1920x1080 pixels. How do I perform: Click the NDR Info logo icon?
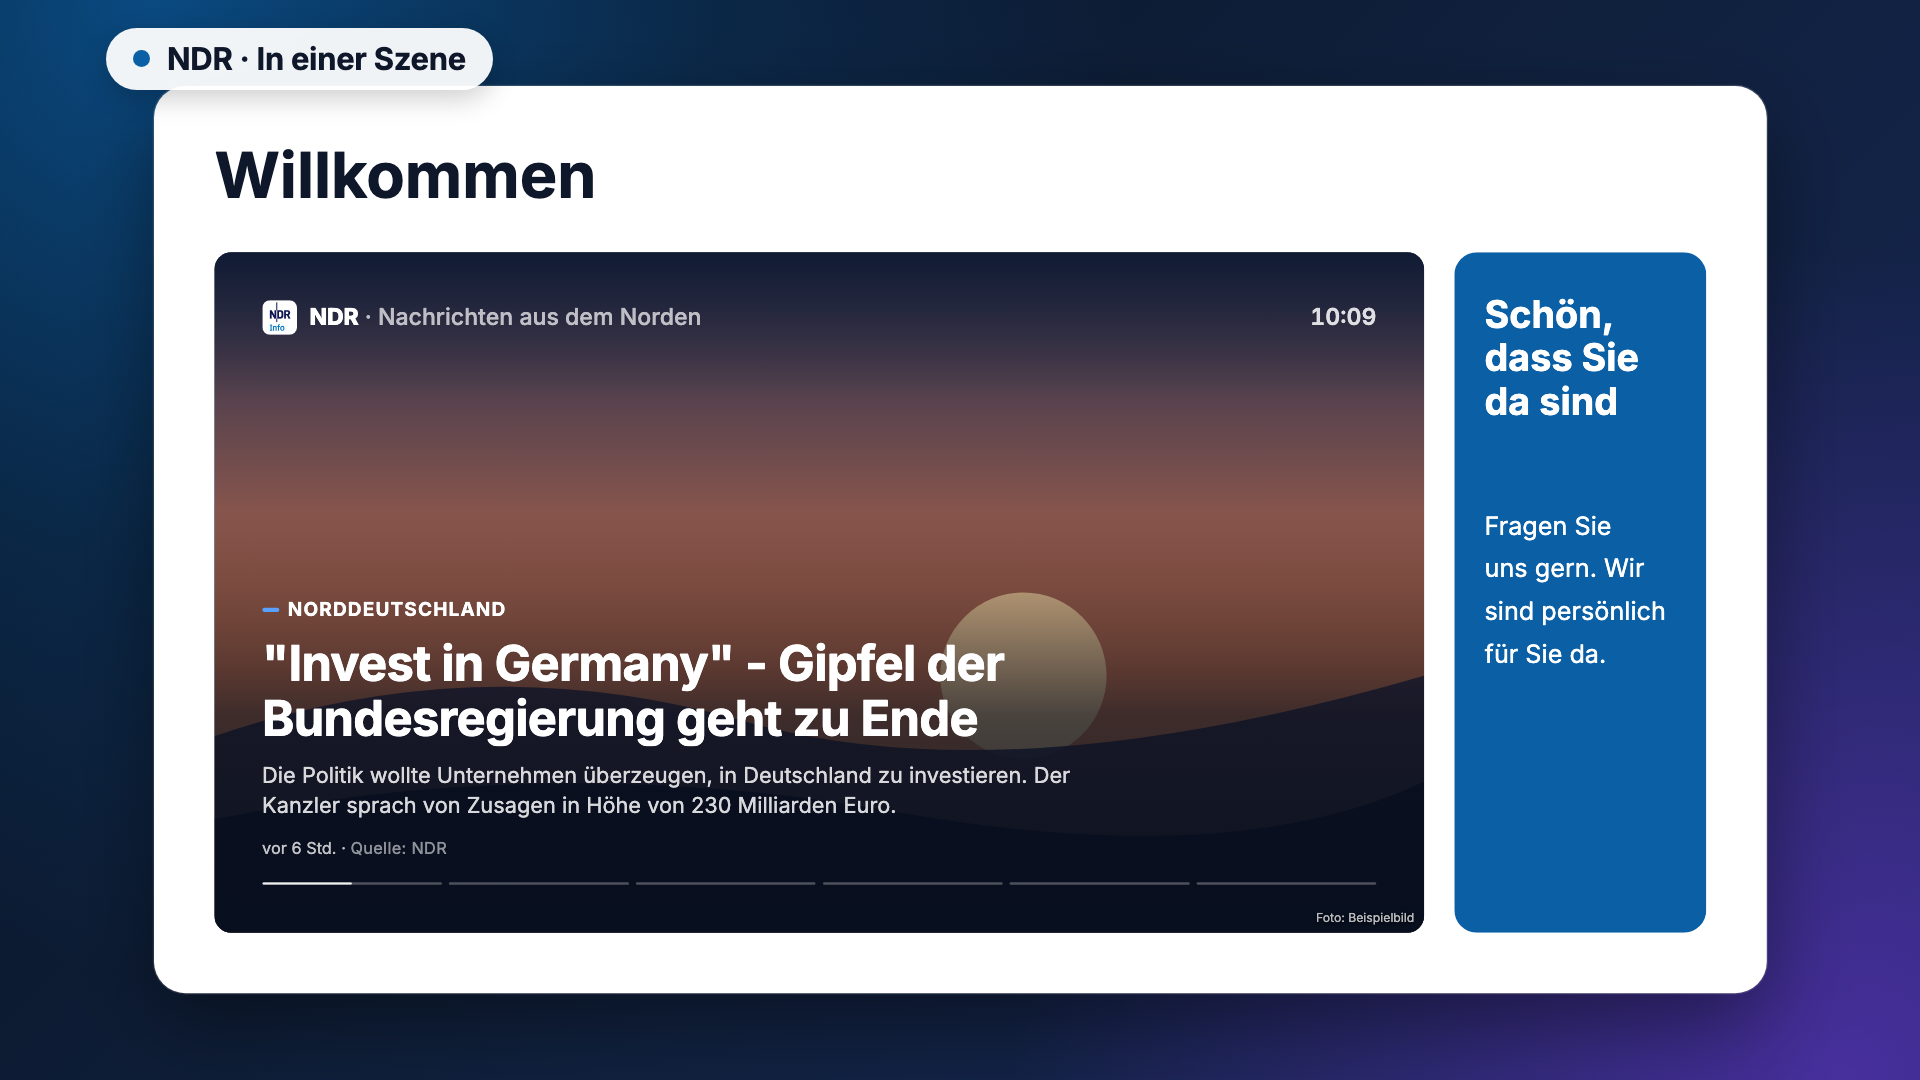[x=279, y=317]
